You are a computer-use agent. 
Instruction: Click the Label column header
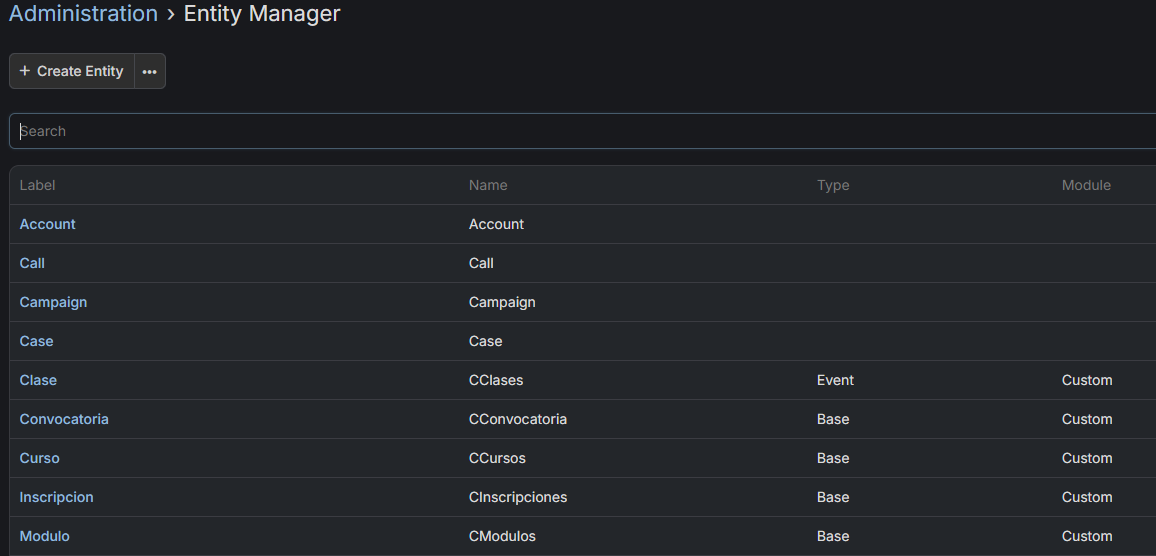pos(37,185)
